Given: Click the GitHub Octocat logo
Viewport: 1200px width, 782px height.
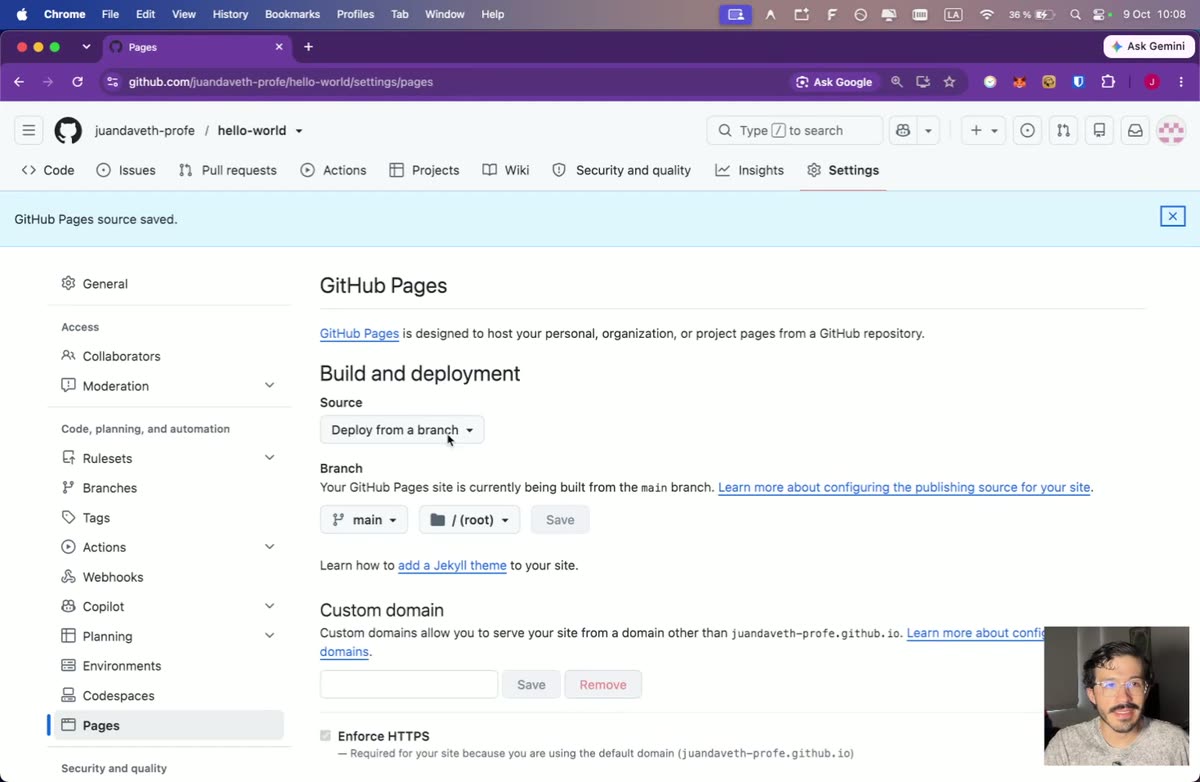Looking at the screenshot, I should pyautogui.click(x=68, y=130).
